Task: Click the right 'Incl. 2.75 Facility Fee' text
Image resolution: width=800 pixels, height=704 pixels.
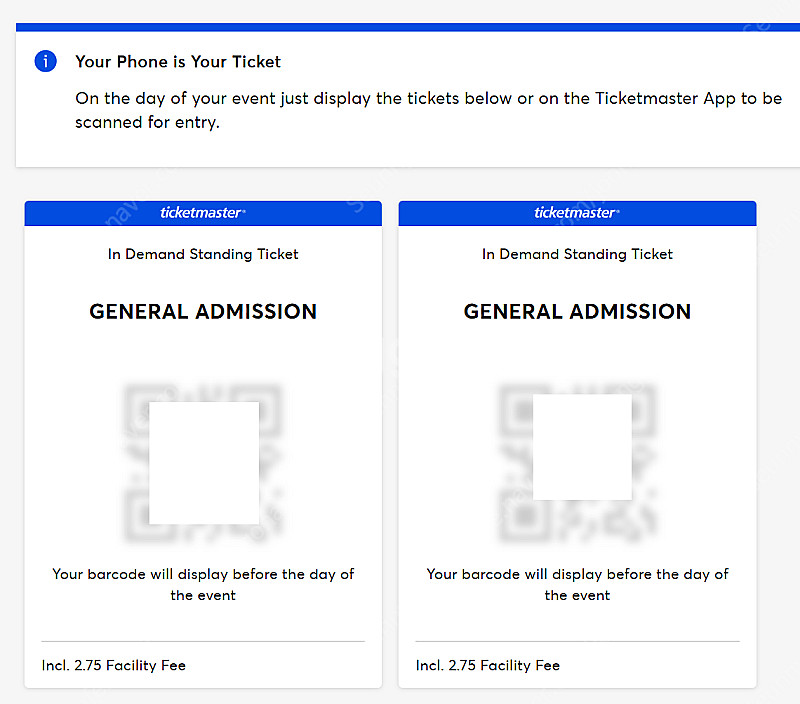Action: (488, 665)
